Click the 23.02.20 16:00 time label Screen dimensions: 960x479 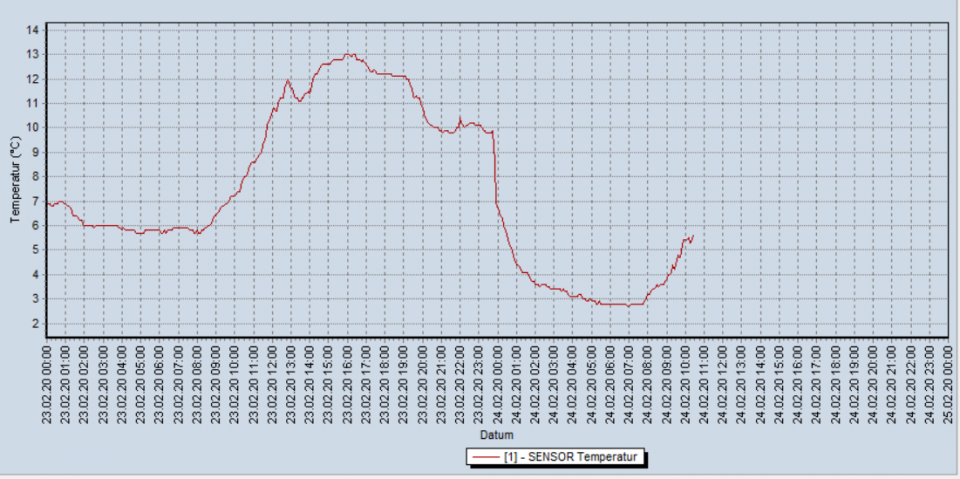pyautogui.click(x=347, y=384)
